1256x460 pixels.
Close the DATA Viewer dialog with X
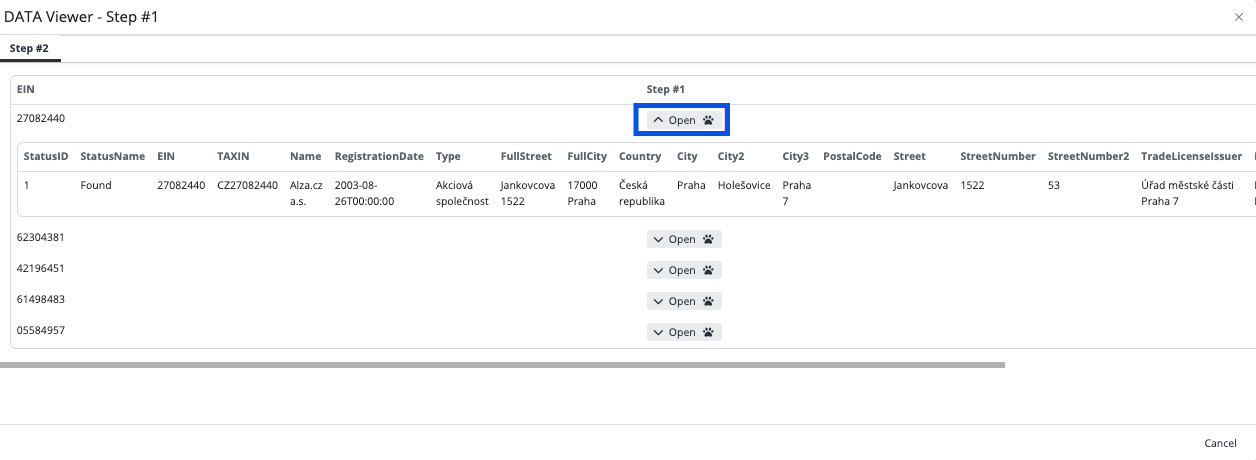[x=1239, y=17]
